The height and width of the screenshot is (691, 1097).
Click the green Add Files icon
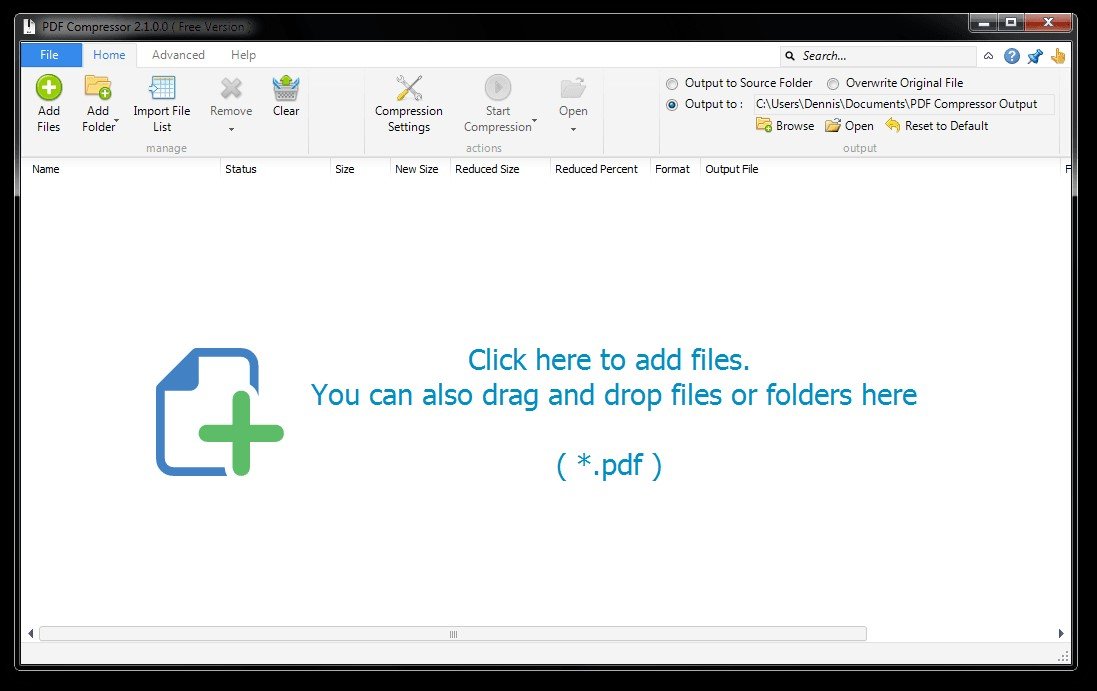click(49, 87)
